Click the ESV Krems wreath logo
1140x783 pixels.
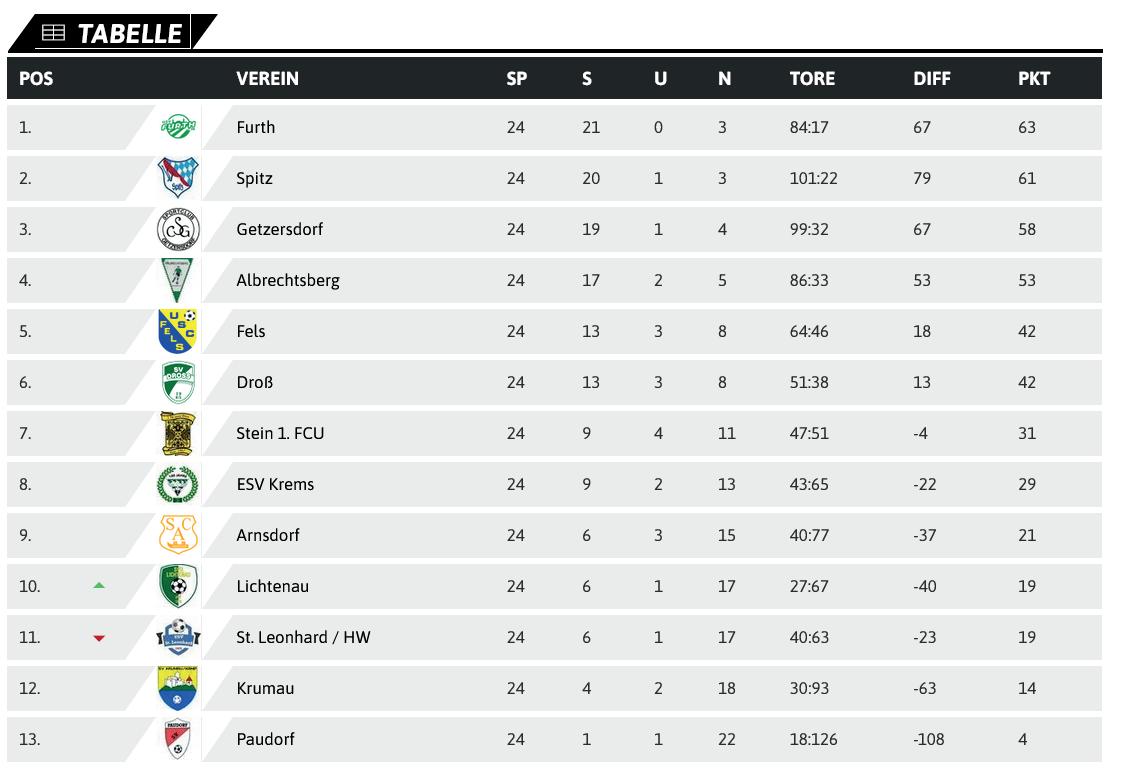coord(178,484)
